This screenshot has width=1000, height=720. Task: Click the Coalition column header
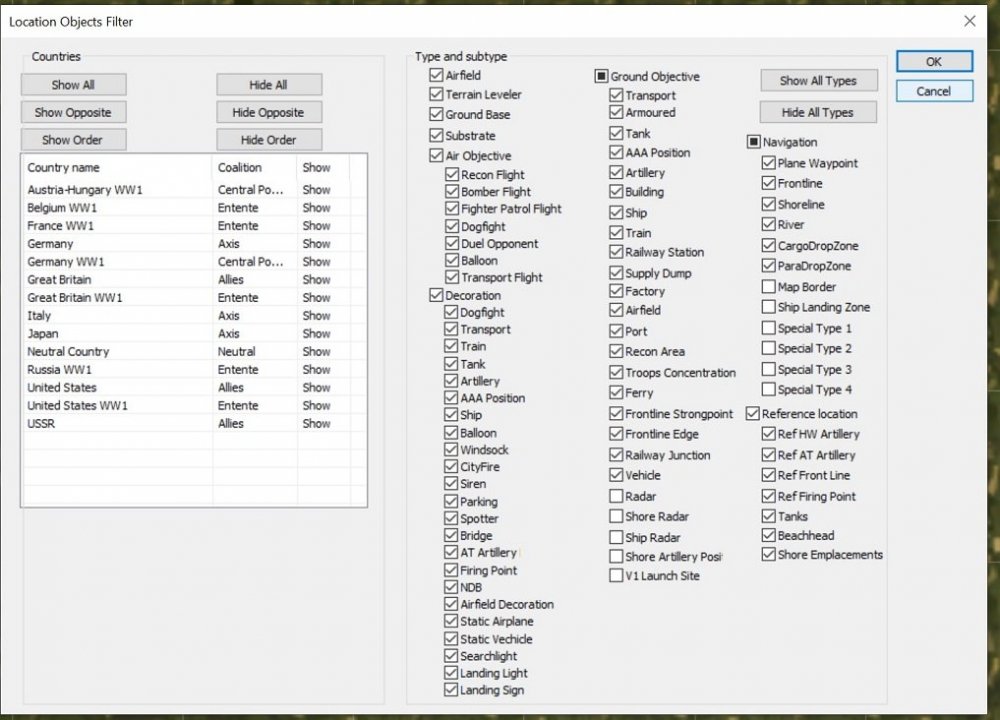coord(240,168)
